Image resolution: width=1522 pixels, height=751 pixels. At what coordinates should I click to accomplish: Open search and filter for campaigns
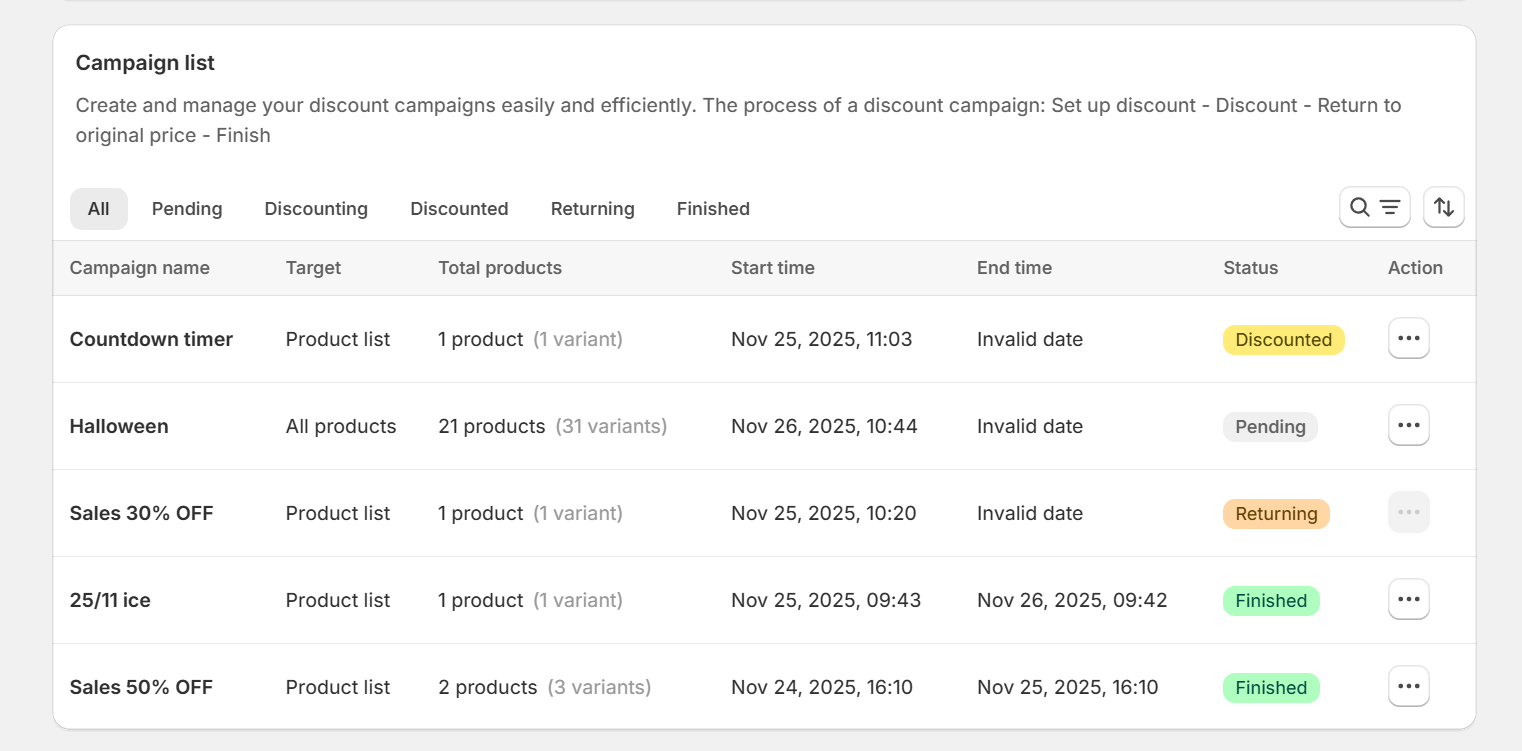[1374, 208]
